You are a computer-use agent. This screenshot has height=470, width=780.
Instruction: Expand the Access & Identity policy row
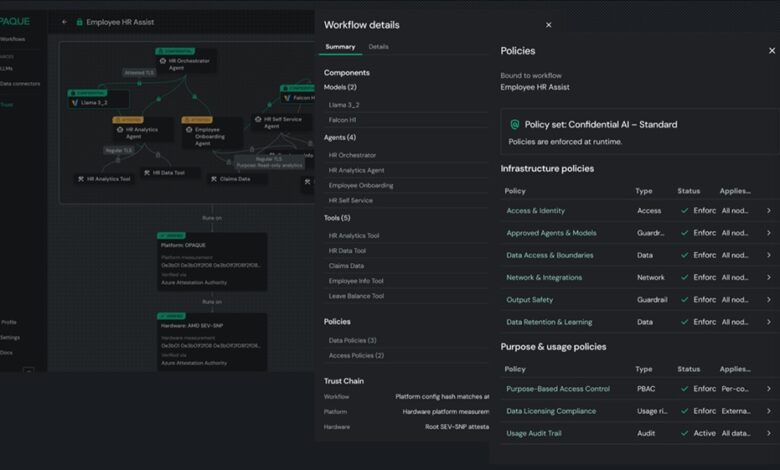(x=769, y=211)
